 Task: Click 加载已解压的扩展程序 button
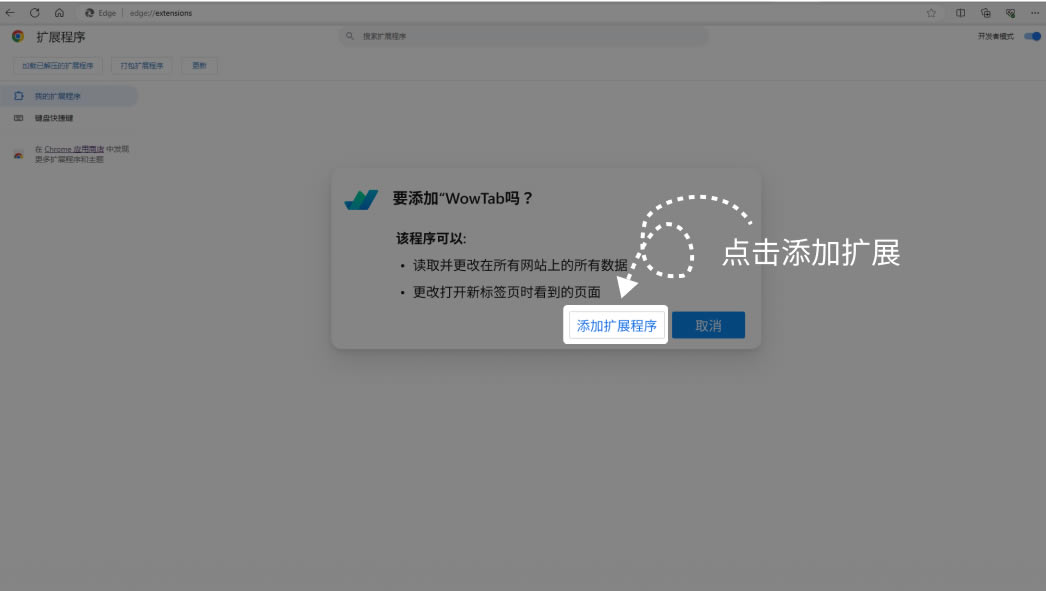coord(57,65)
